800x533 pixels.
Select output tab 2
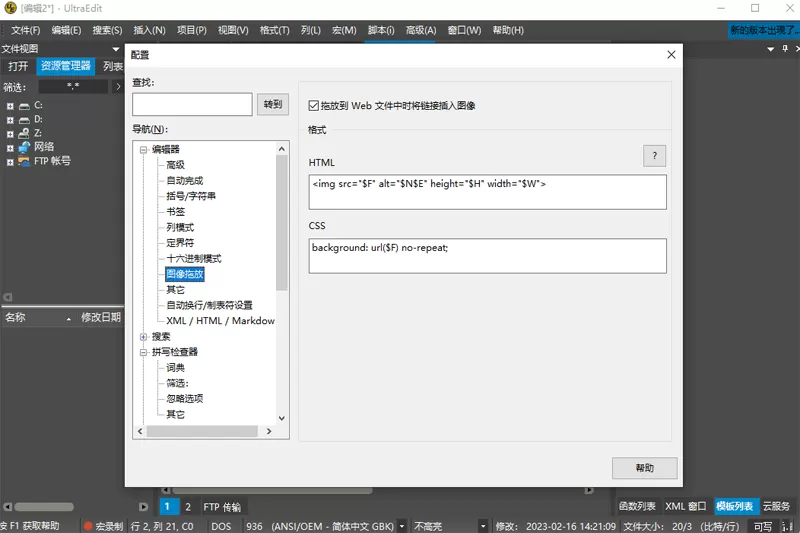point(188,506)
